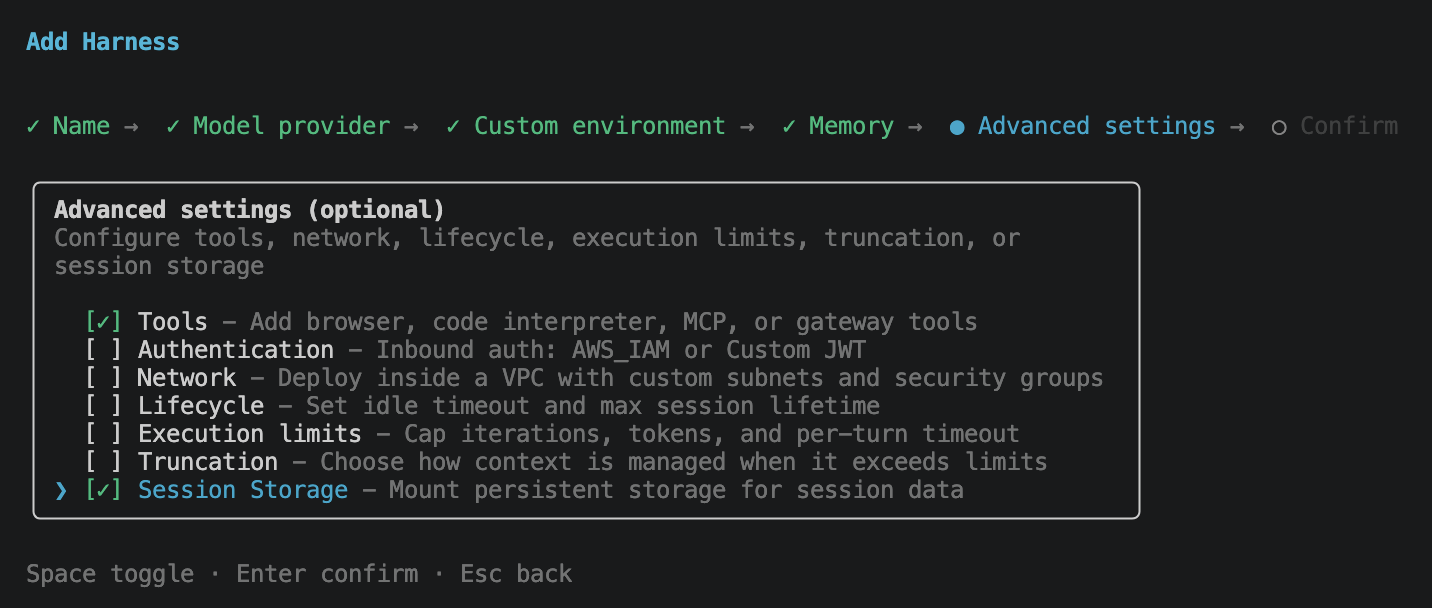The image size is (1432, 608).
Task: Enable the Authentication checkbox
Action: point(105,349)
